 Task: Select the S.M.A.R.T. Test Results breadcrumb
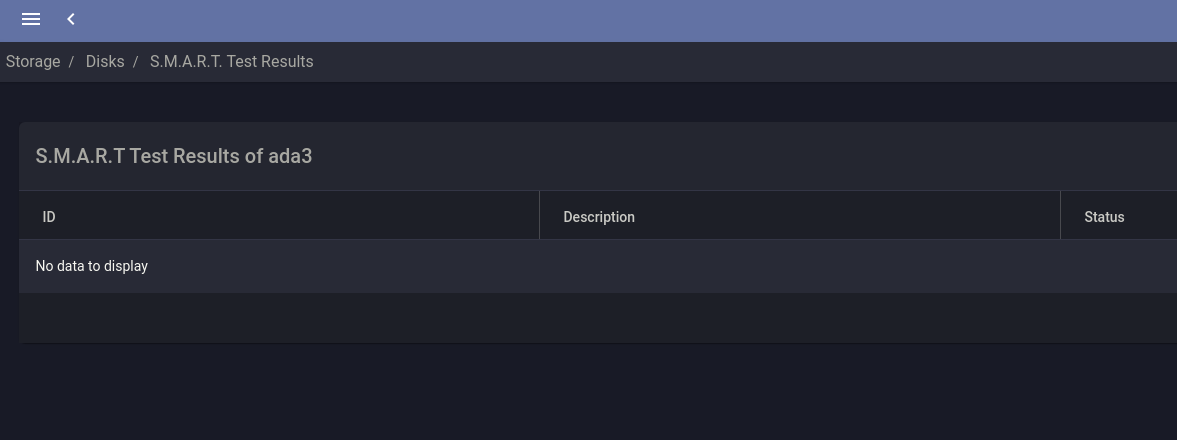[x=231, y=62]
